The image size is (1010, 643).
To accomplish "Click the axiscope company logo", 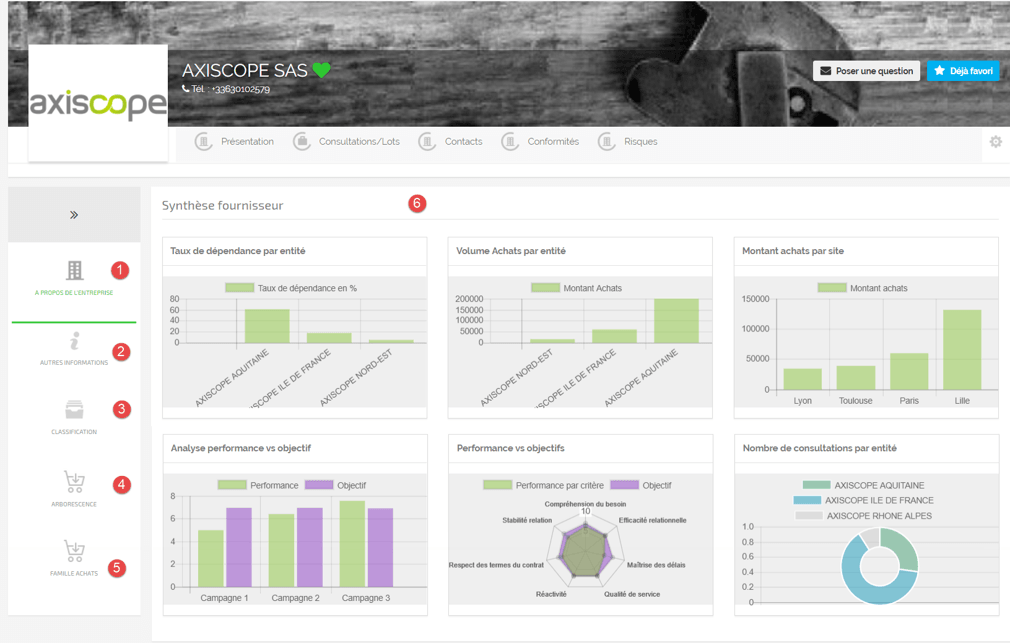I will point(98,103).
